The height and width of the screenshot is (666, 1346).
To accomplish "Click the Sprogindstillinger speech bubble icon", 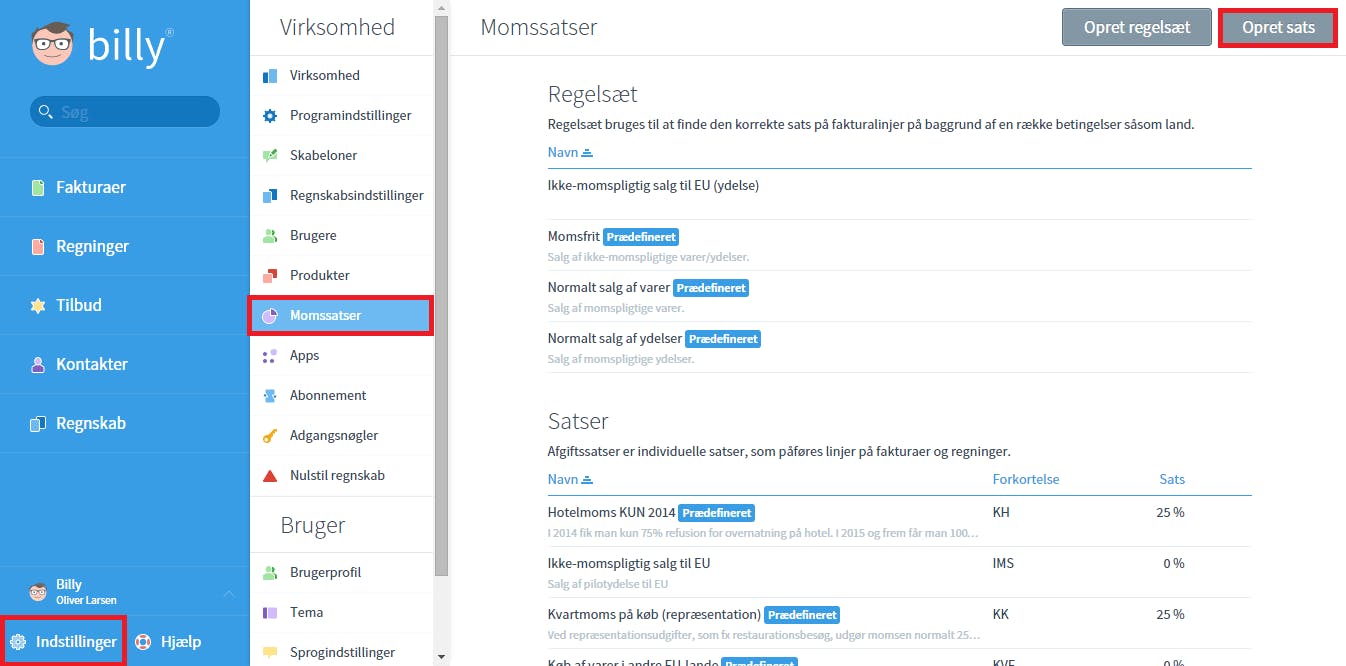I will tap(269, 652).
